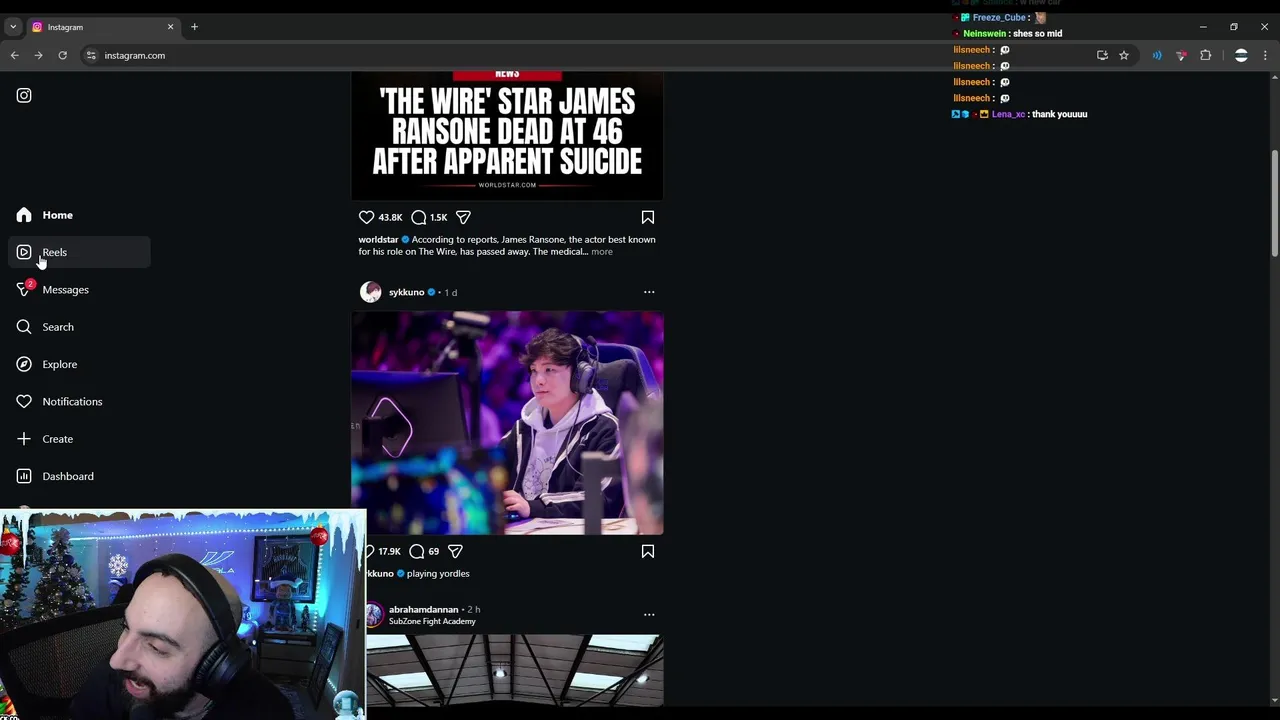Screen dimensions: 1280x720
Task: Open sykkuno username link in post header
Action: coord(406,292)
